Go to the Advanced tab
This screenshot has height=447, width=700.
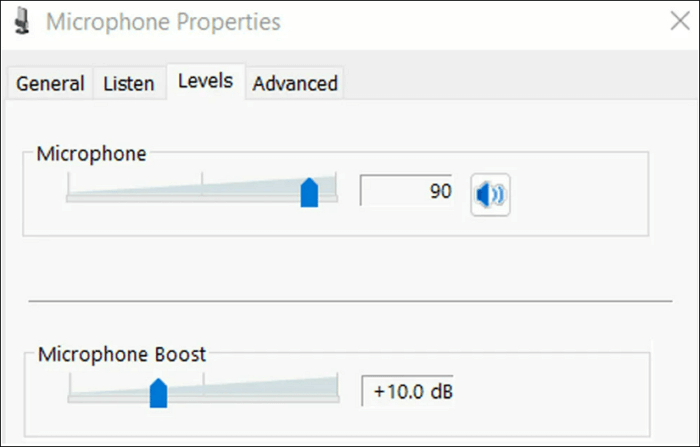coord(295,84)
